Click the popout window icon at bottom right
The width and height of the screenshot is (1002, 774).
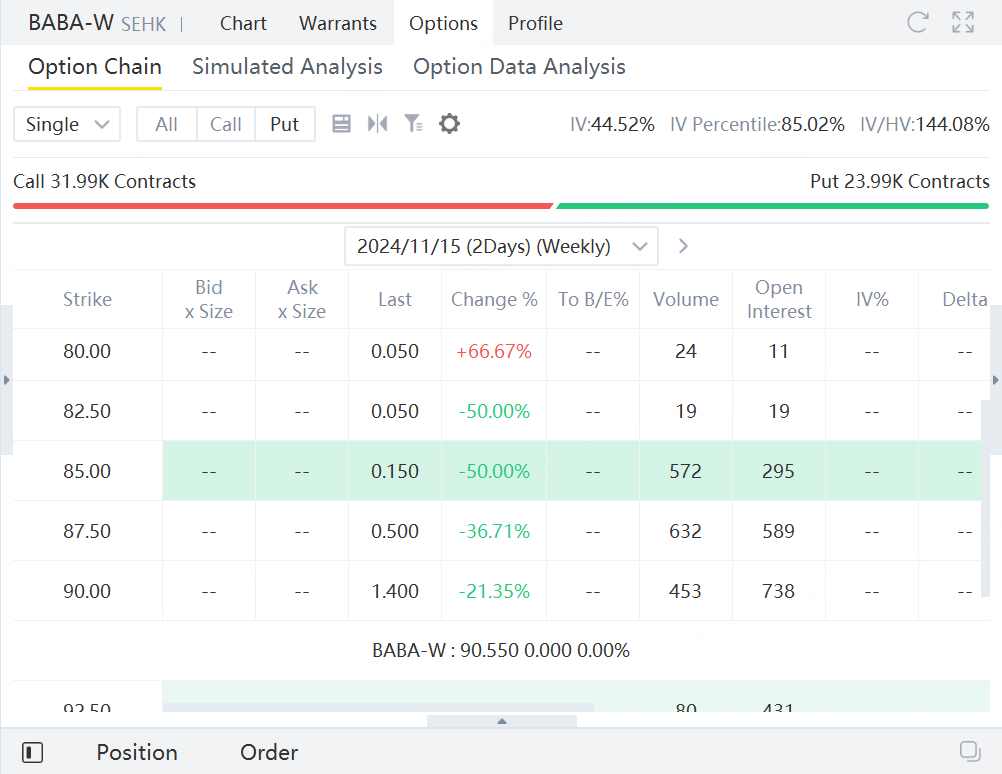click(x=969, y=751)
